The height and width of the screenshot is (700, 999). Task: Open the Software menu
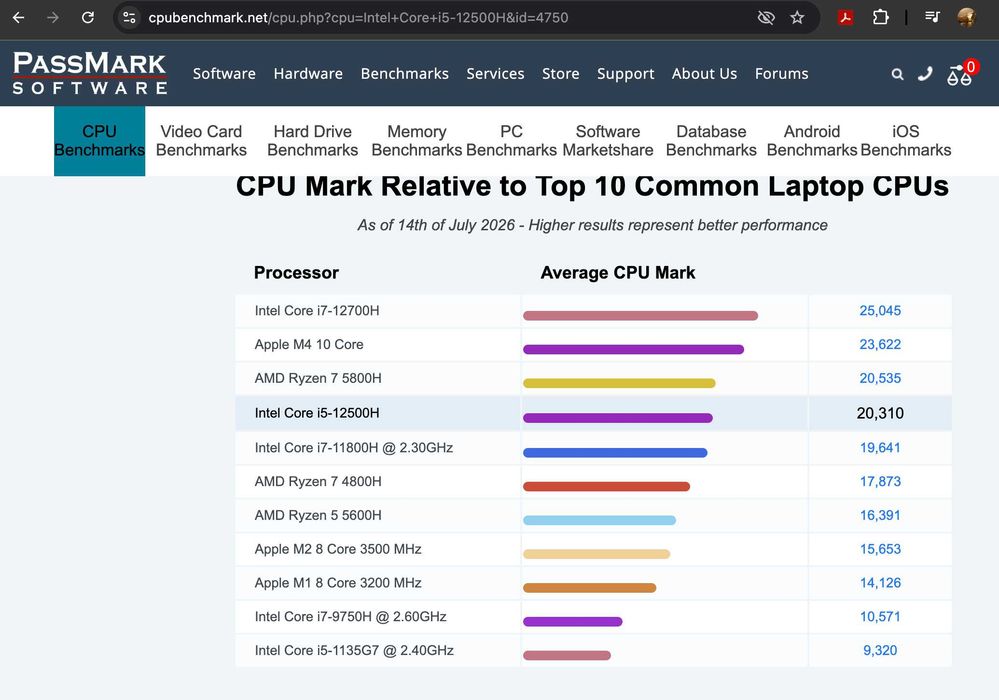(x=224, y=74)
